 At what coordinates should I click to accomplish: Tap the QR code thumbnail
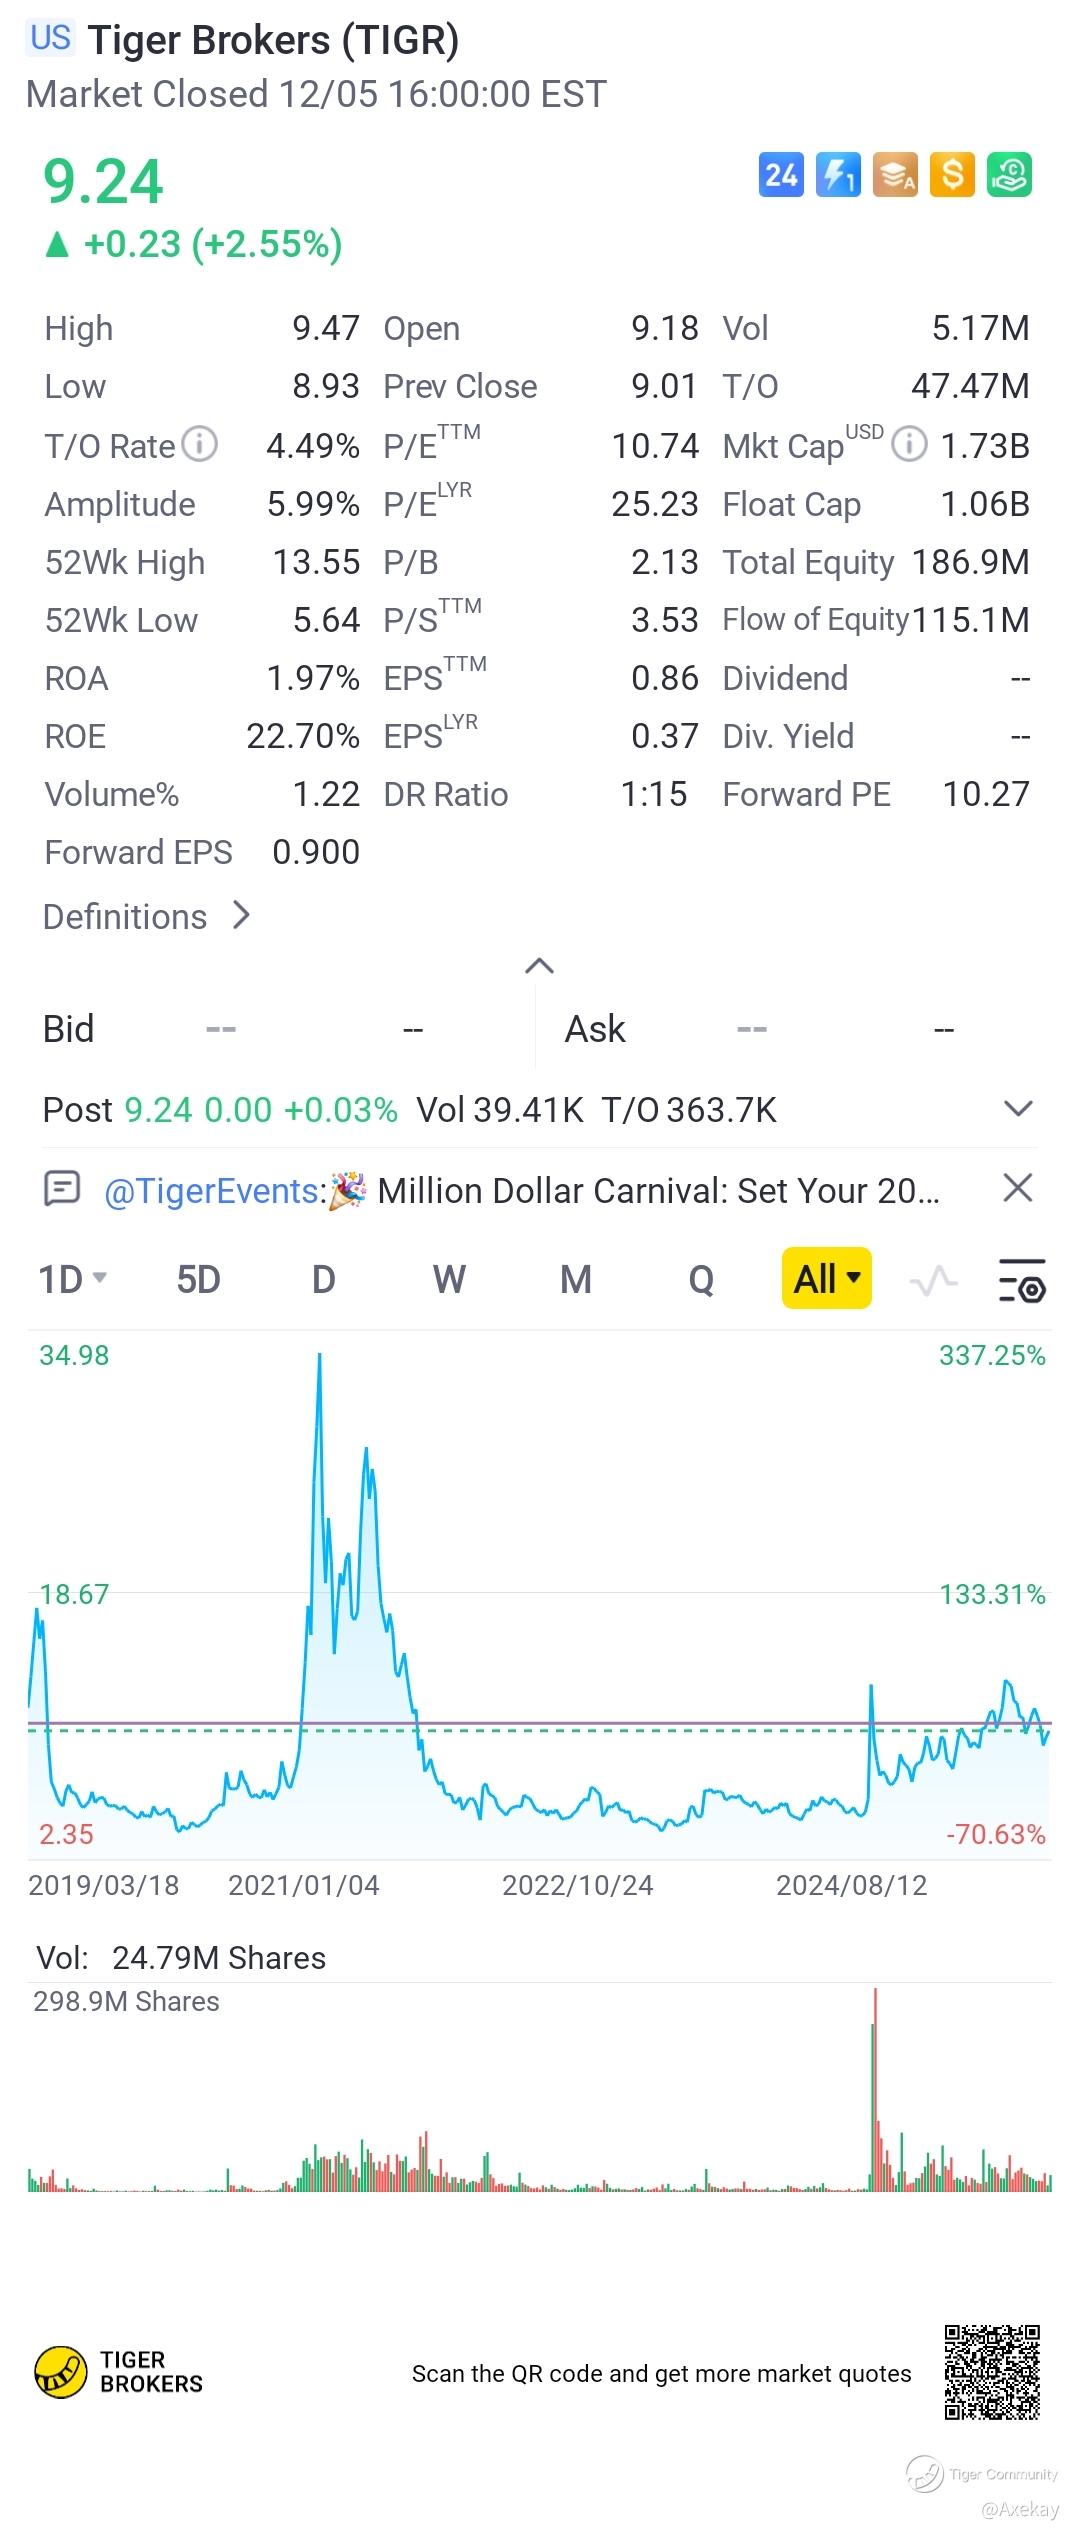coord(992,2373)
